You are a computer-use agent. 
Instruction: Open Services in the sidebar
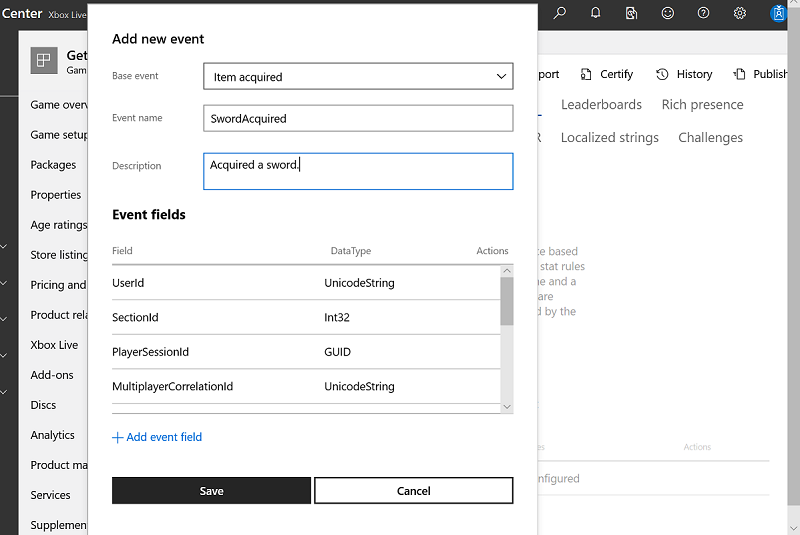point(51,495)
